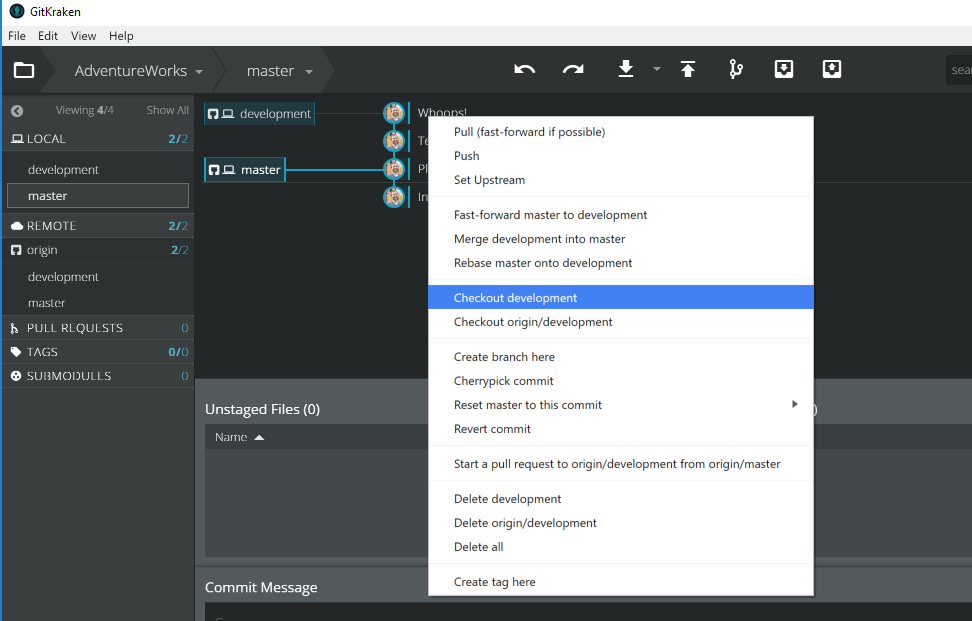Click the Stash icon in toolbar
Viewport: 972px width, 621px height.
click(x=784, y=69)
